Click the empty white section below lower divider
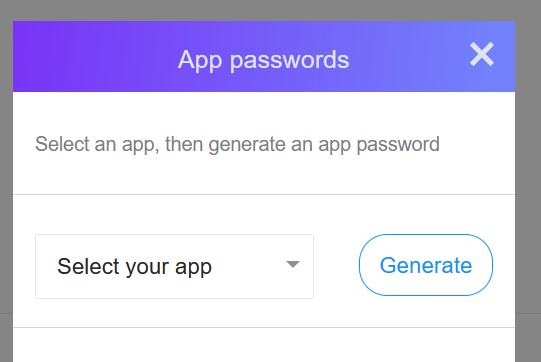541x362 pixels. [x=264, y=345]
